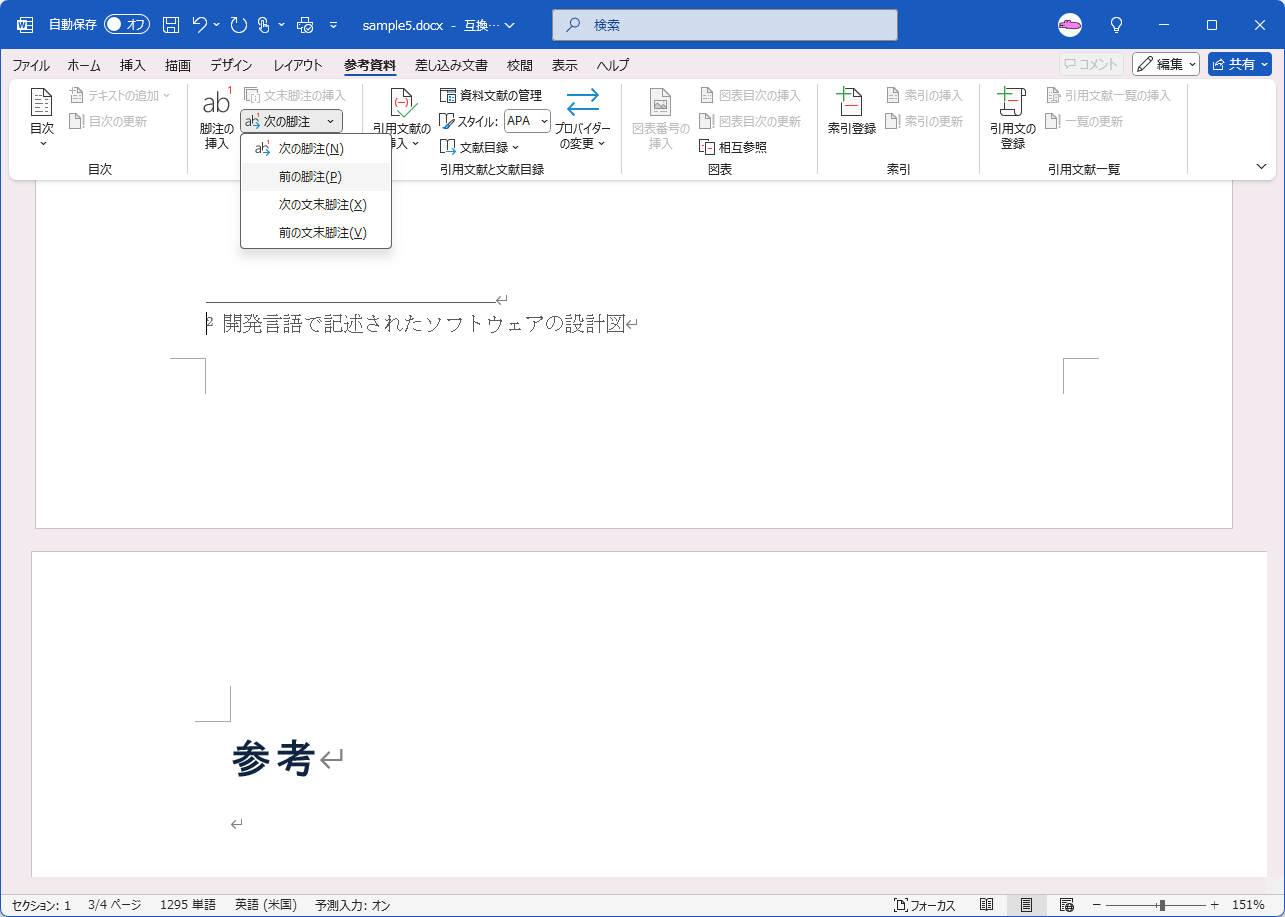The image size is (1285, 917).
Task: Open the undo history dropdown arrow
Action: coord(217,25)
